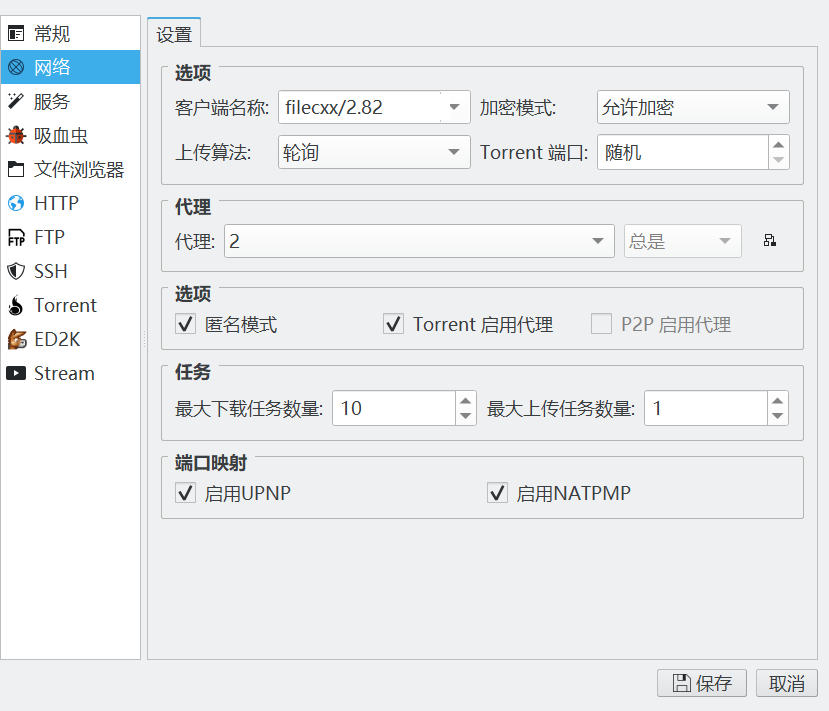Click the Torrent flame icon
829x711 pixels.
click(16, 305)
